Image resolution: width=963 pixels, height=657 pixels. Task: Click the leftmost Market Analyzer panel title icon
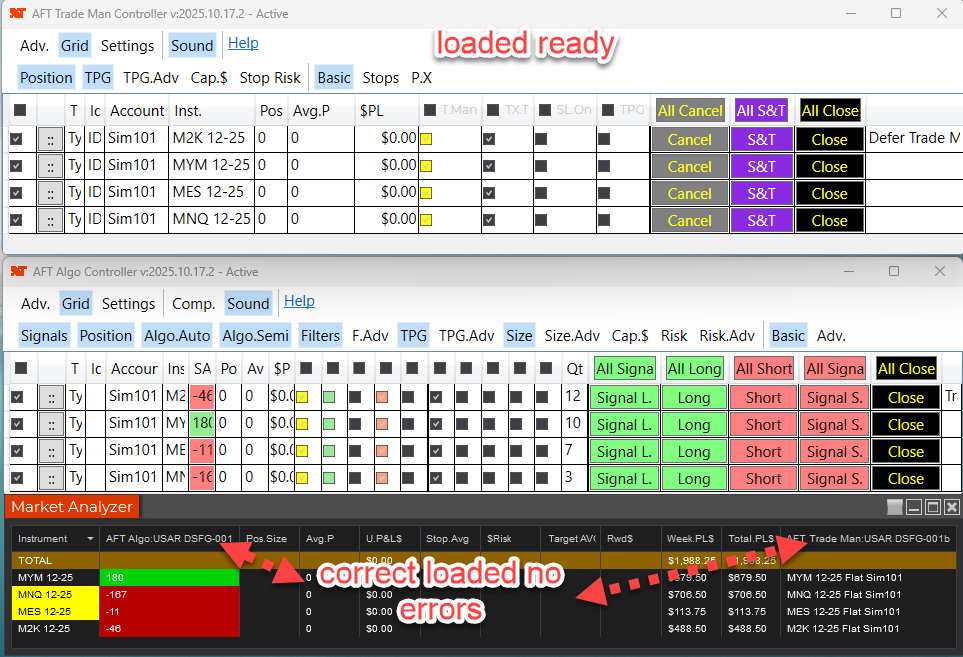pyautogui.click(x=895, y=507)
